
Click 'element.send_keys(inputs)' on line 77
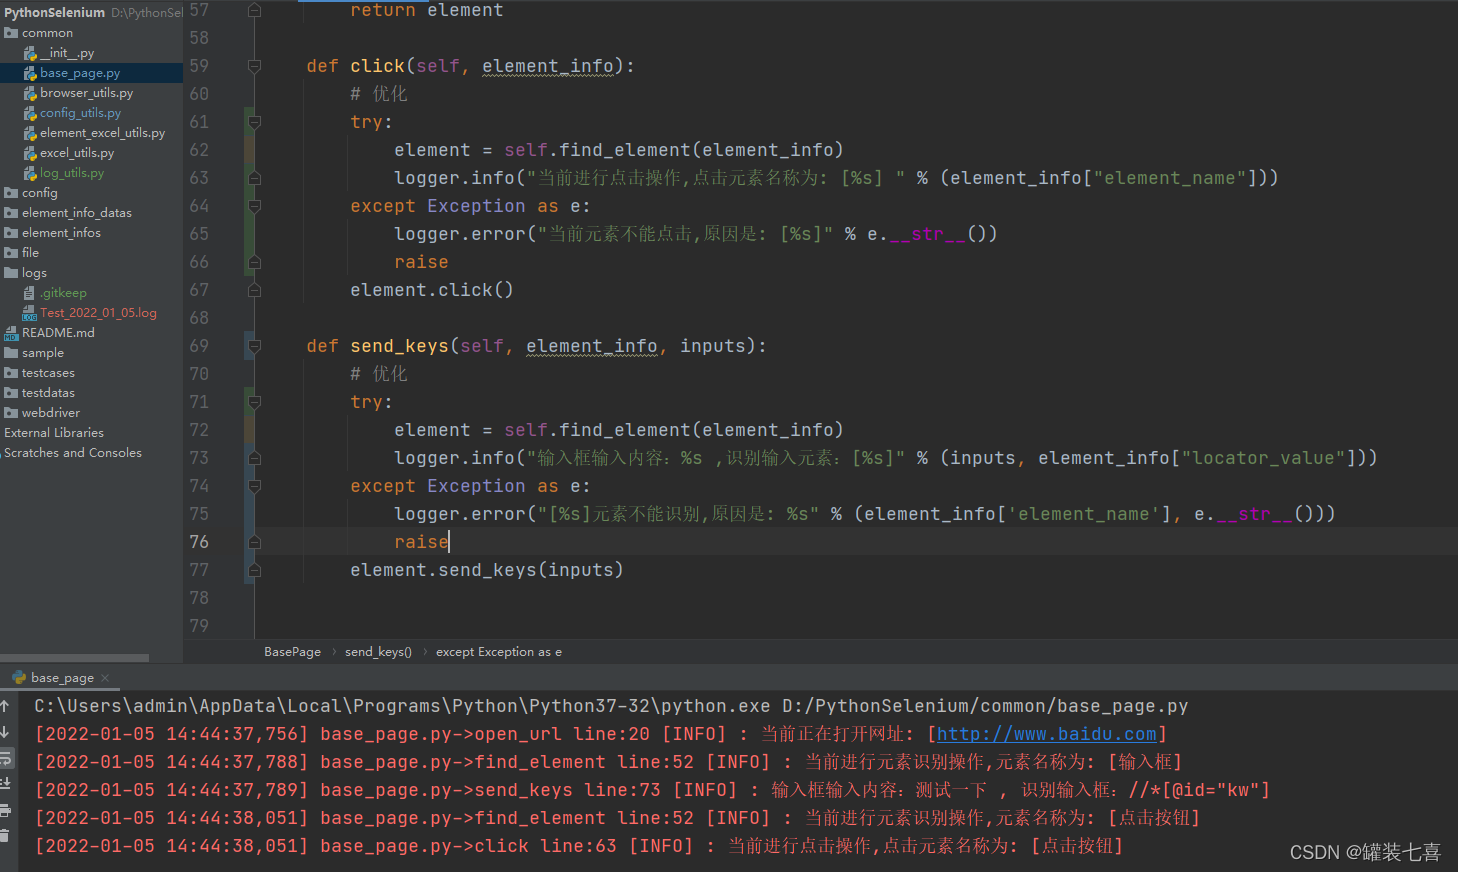tap(487, 570)
